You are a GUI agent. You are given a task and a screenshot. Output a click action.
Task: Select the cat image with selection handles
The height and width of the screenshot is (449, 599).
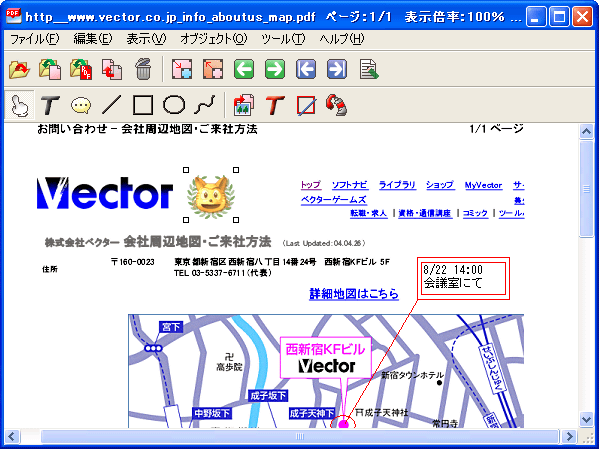pos(211,195)
